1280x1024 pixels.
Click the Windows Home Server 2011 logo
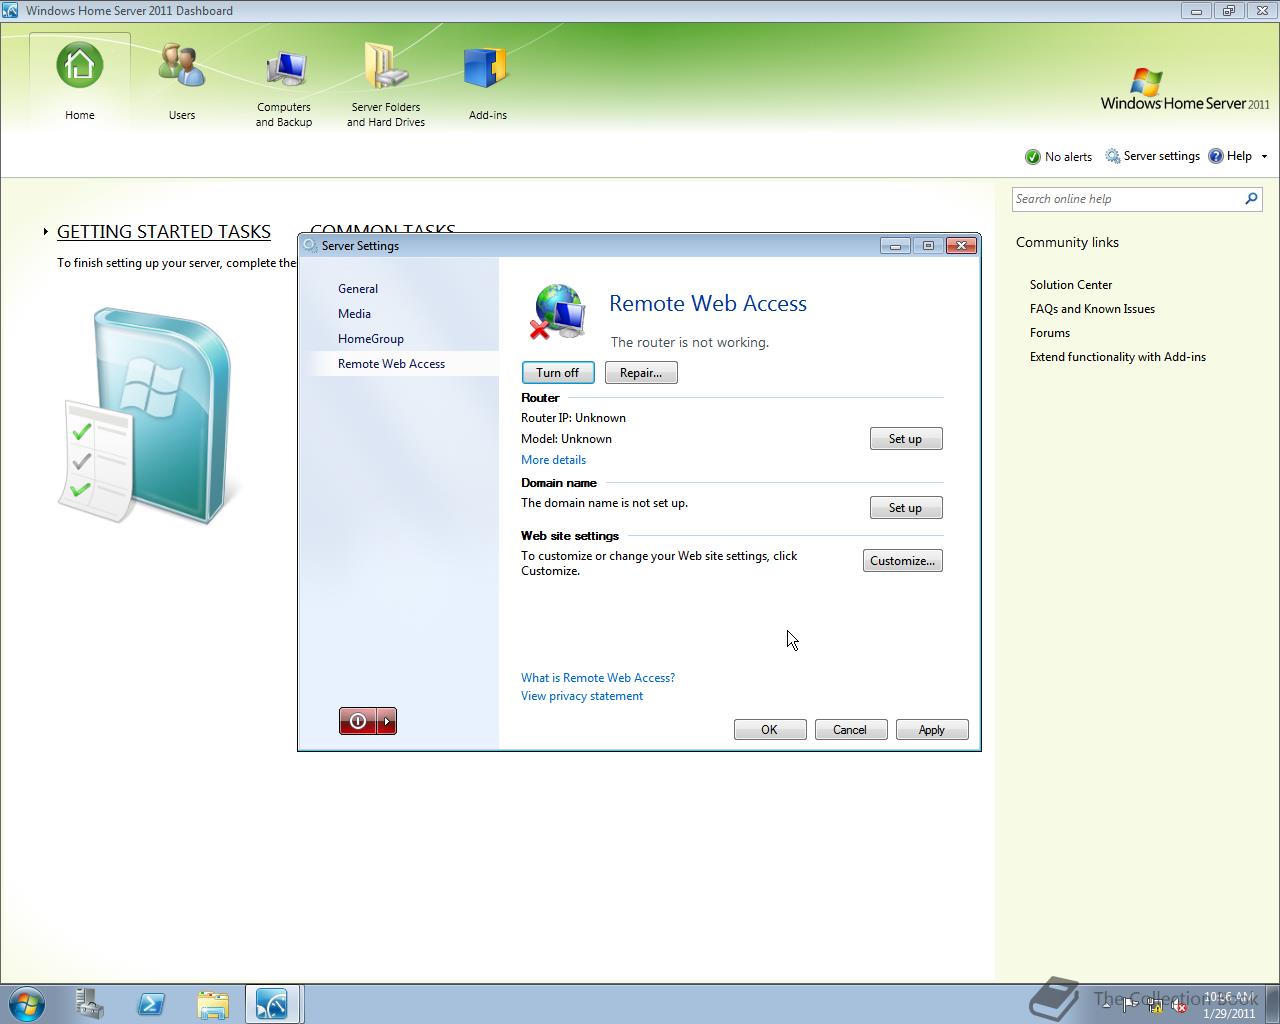tap(1185, 90)
